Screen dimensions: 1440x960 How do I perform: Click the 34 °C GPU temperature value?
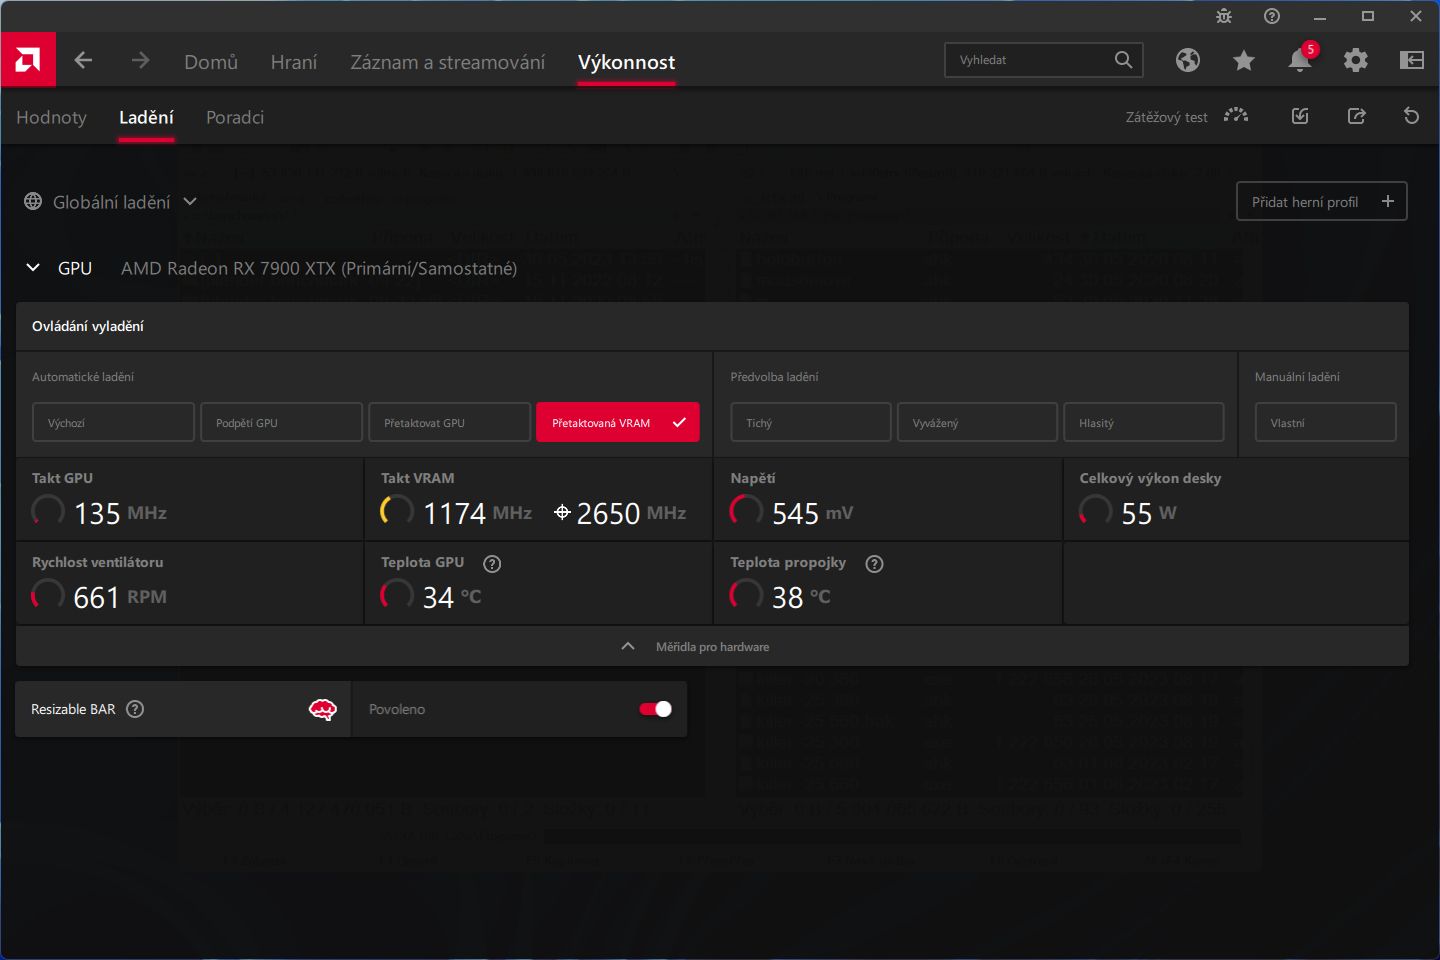click(452, 597)
